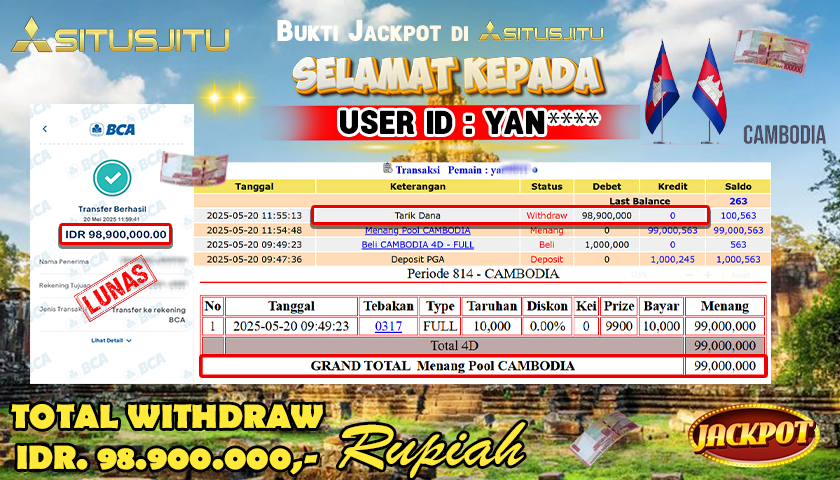Open the 0317 tebakan link
Image resolution: width=840 pixels, height=480 pixels.
pos(388,326)
